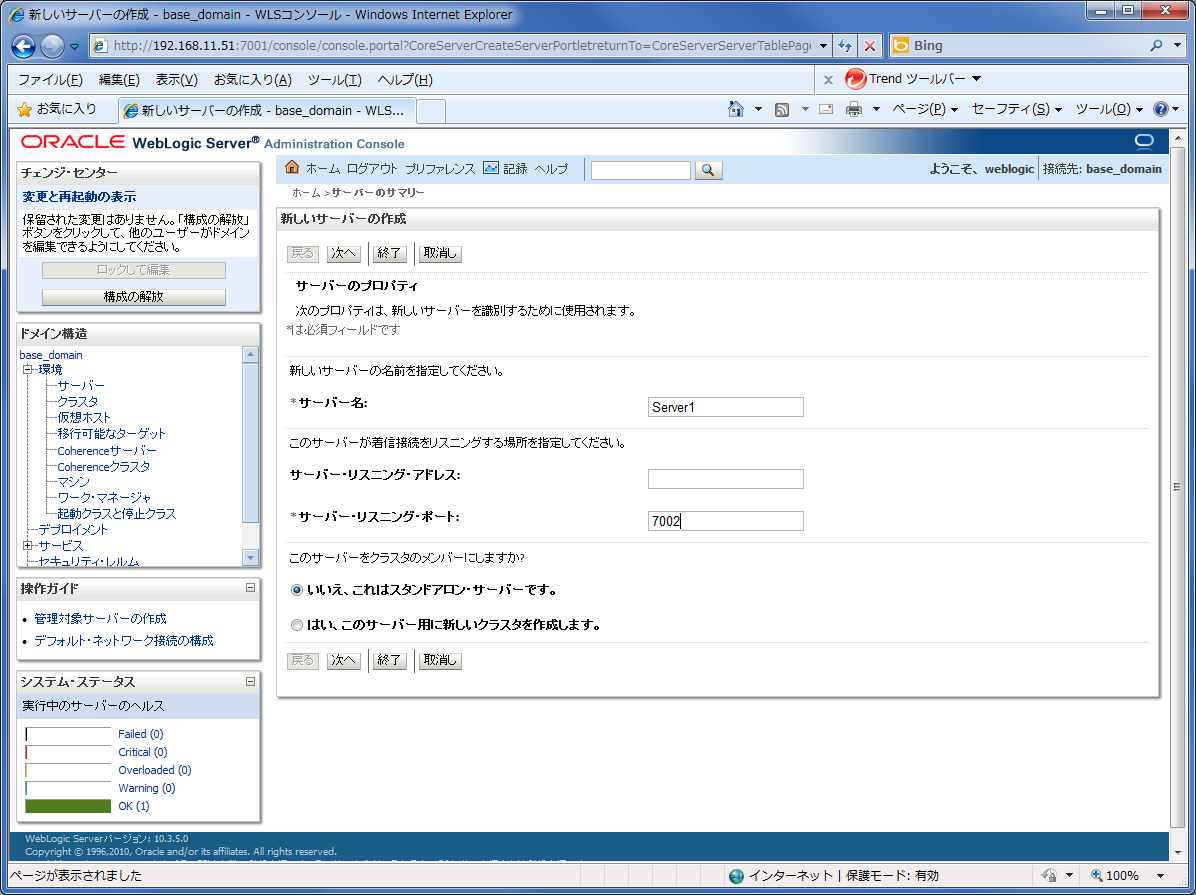Click the 構成の解放 button
The image size is (1196, 895).
click(133, 297)
